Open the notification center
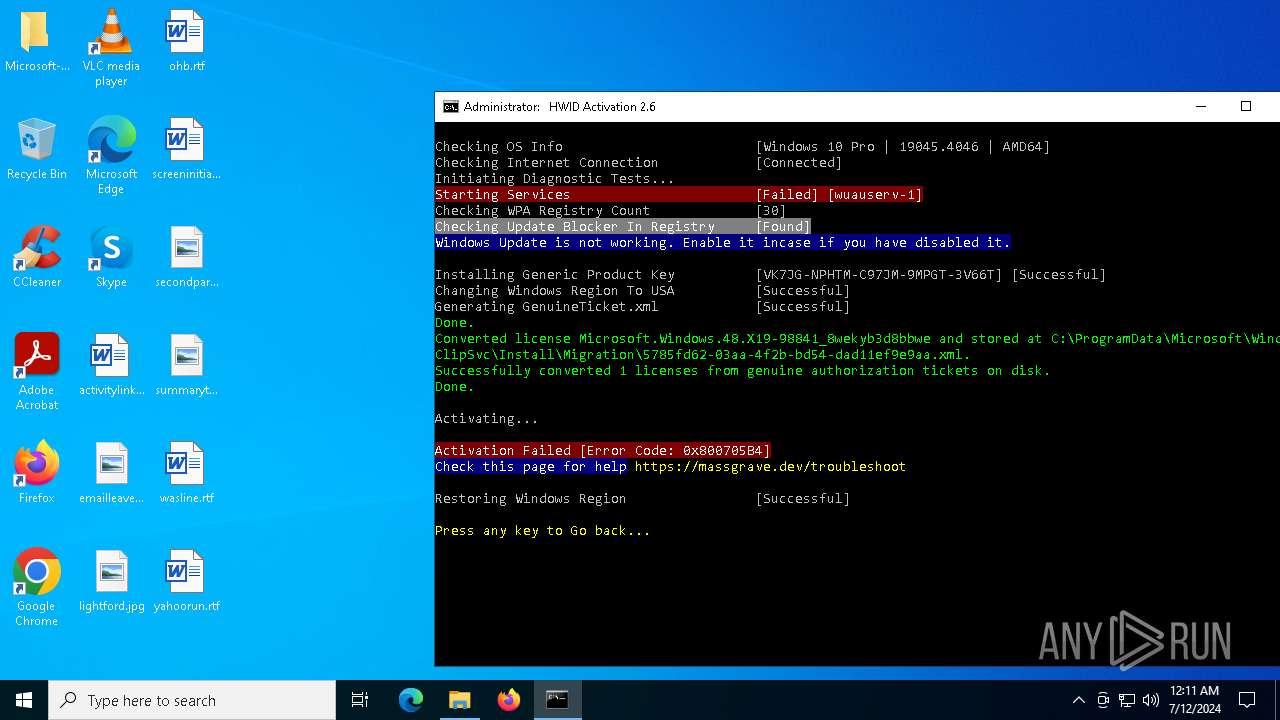The height and width of the screenshot is (720, 1280). click(x=1247, y=700)
